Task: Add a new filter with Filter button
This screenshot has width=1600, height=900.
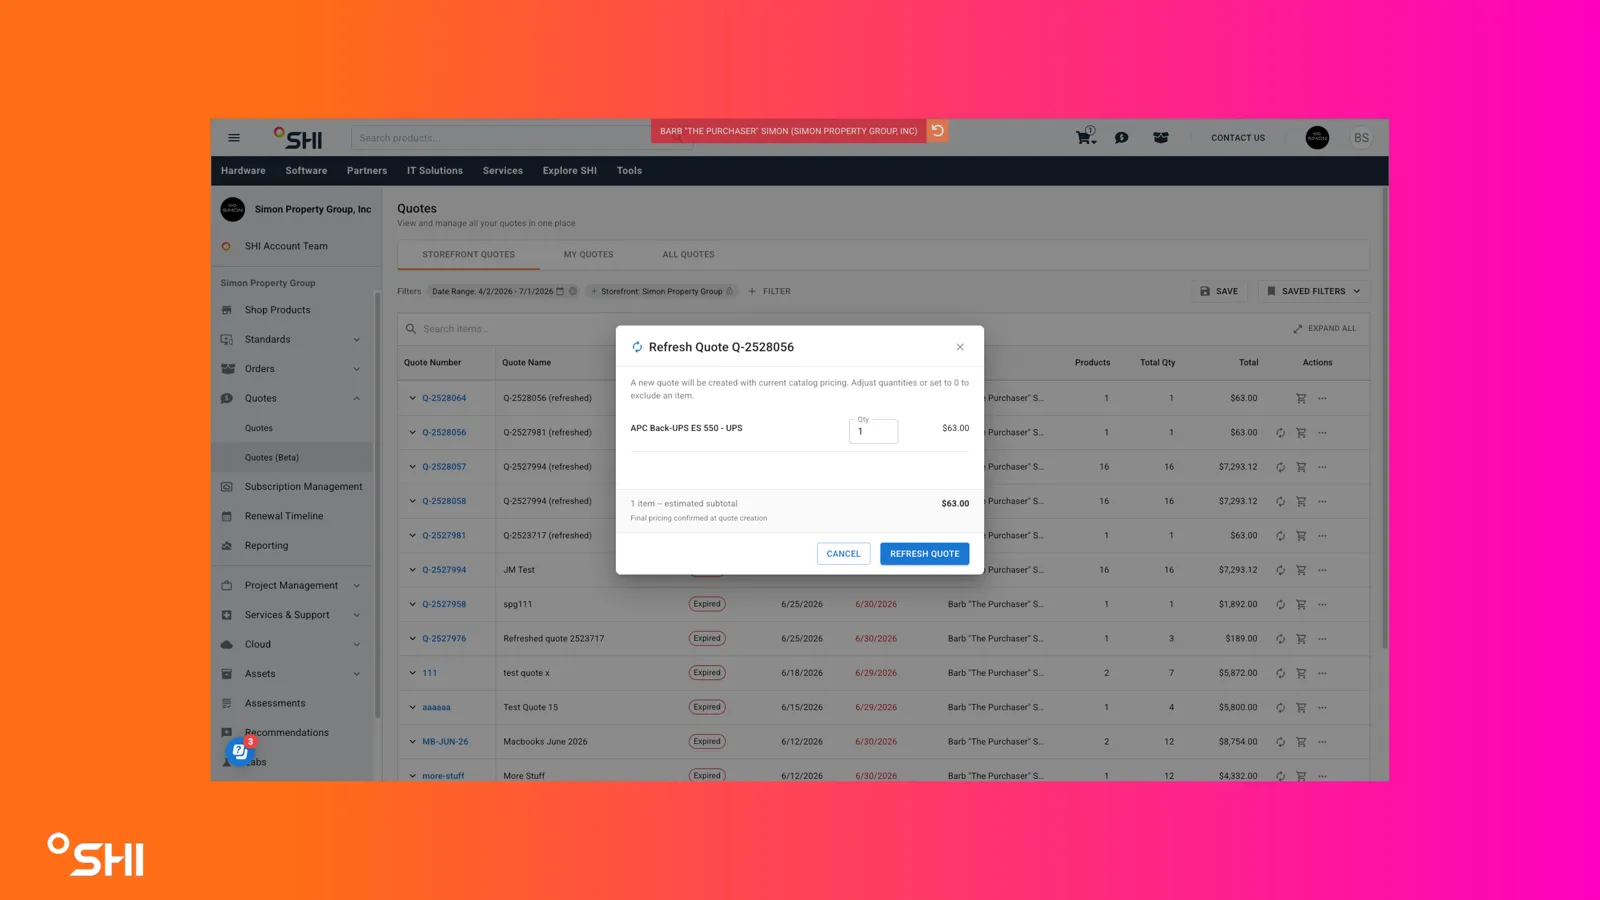Action: (769, 291)
